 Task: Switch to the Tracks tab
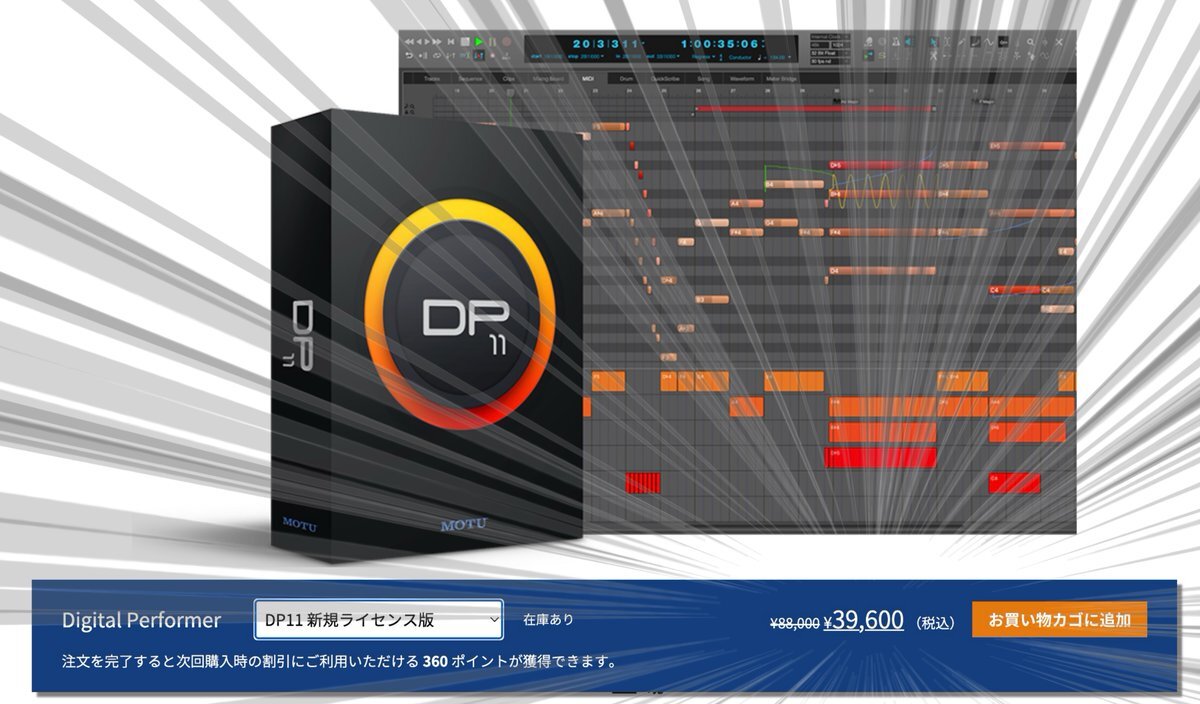(x=432, y=77)
